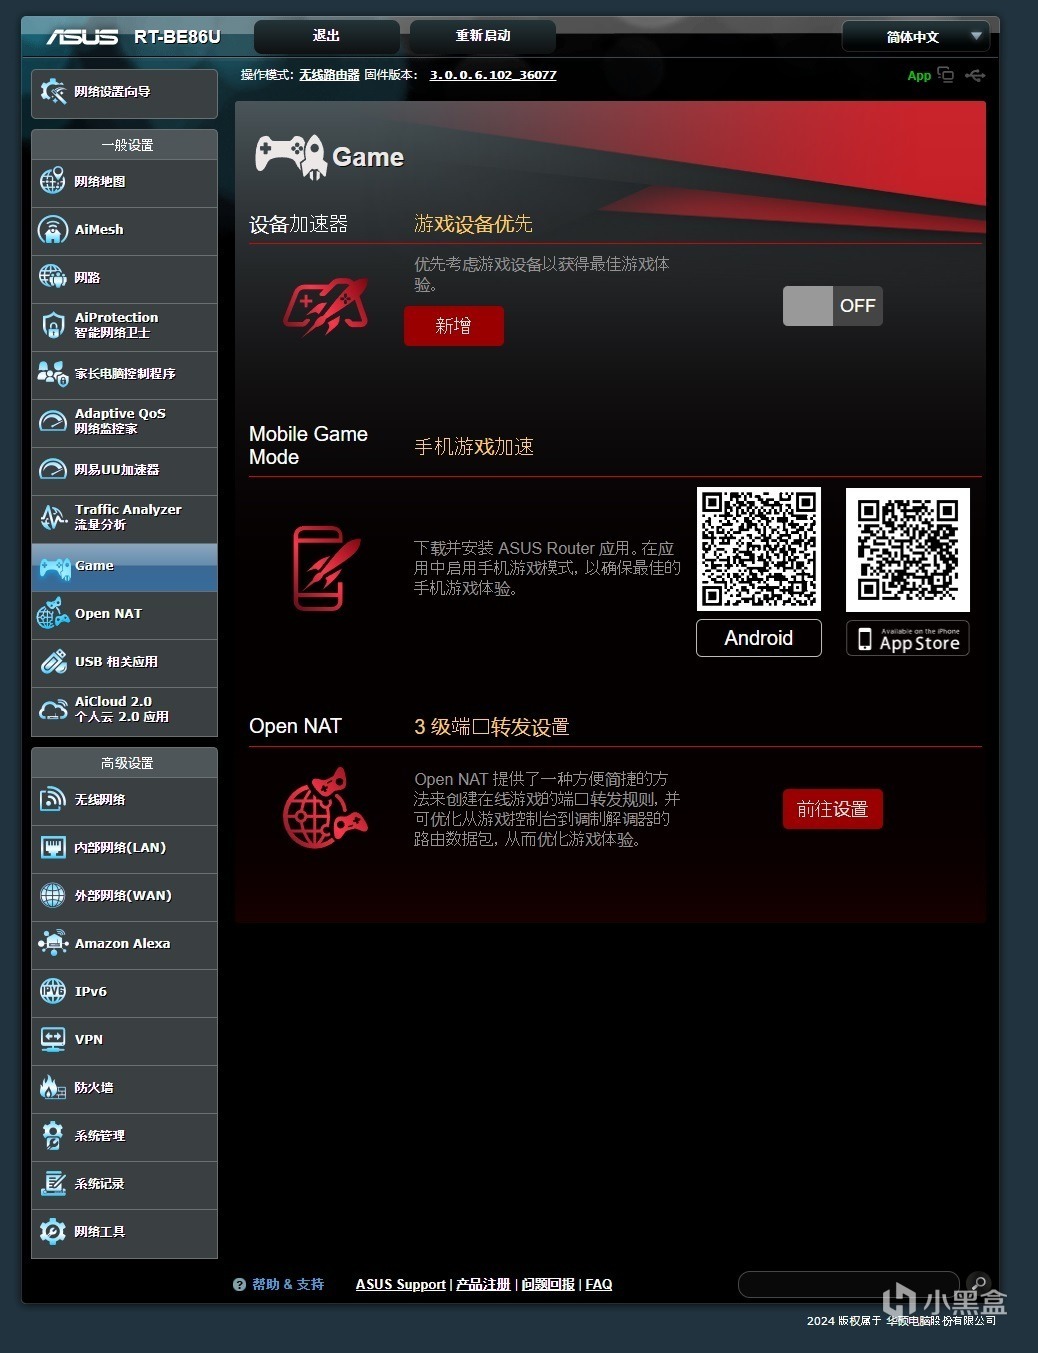Screen dimensions: 1038x1353
Task: Select the Game menu item
Action: 124,567
